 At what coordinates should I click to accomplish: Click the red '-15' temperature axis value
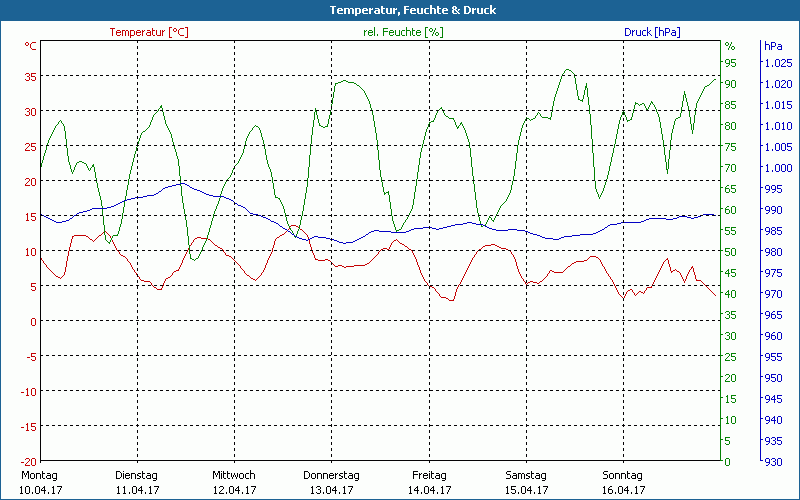[29, 427]
